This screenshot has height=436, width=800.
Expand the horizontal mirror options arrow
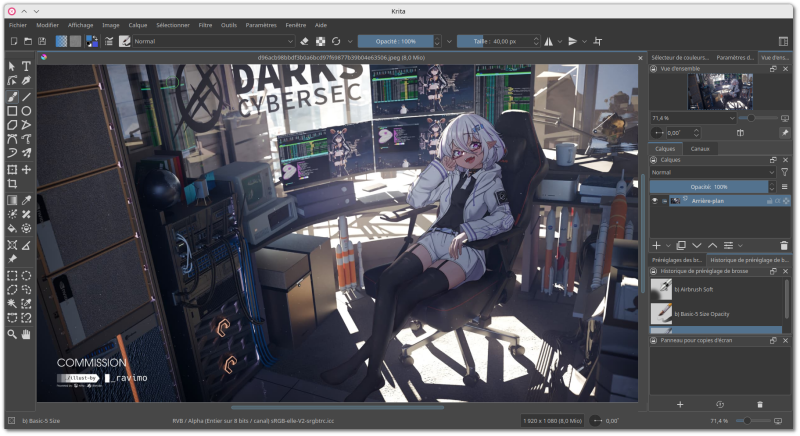click(x=560, y=41)
